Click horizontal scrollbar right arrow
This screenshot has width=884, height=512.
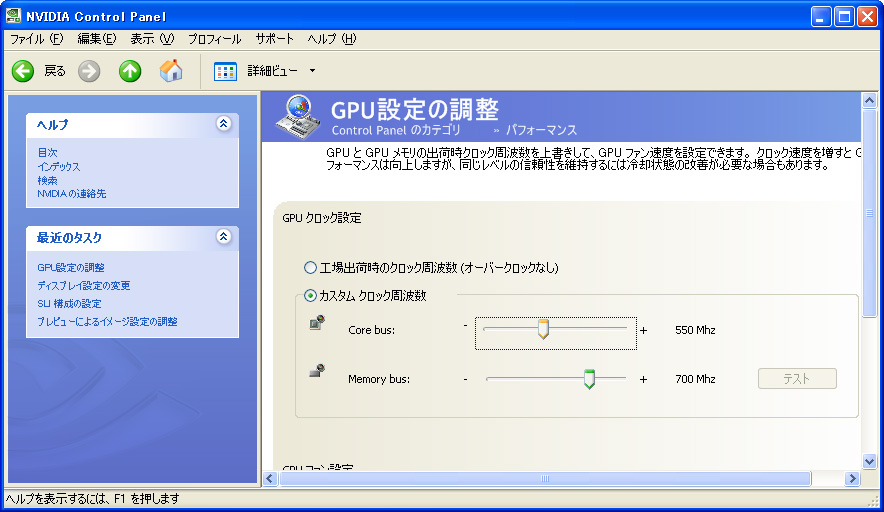[852, 479]
